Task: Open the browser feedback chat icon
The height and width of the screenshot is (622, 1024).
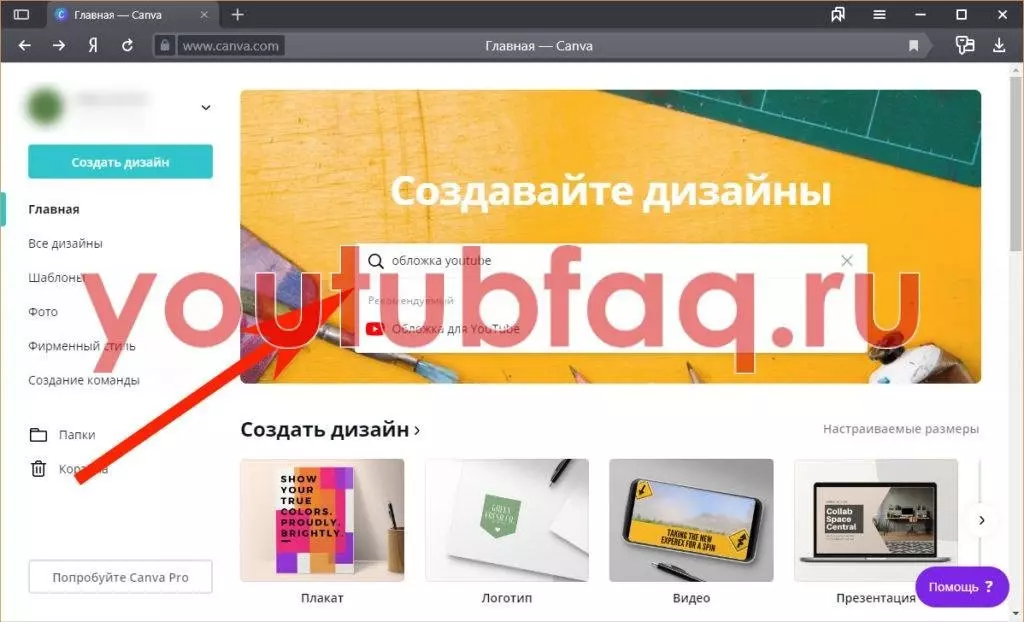Action: (965, 45)
